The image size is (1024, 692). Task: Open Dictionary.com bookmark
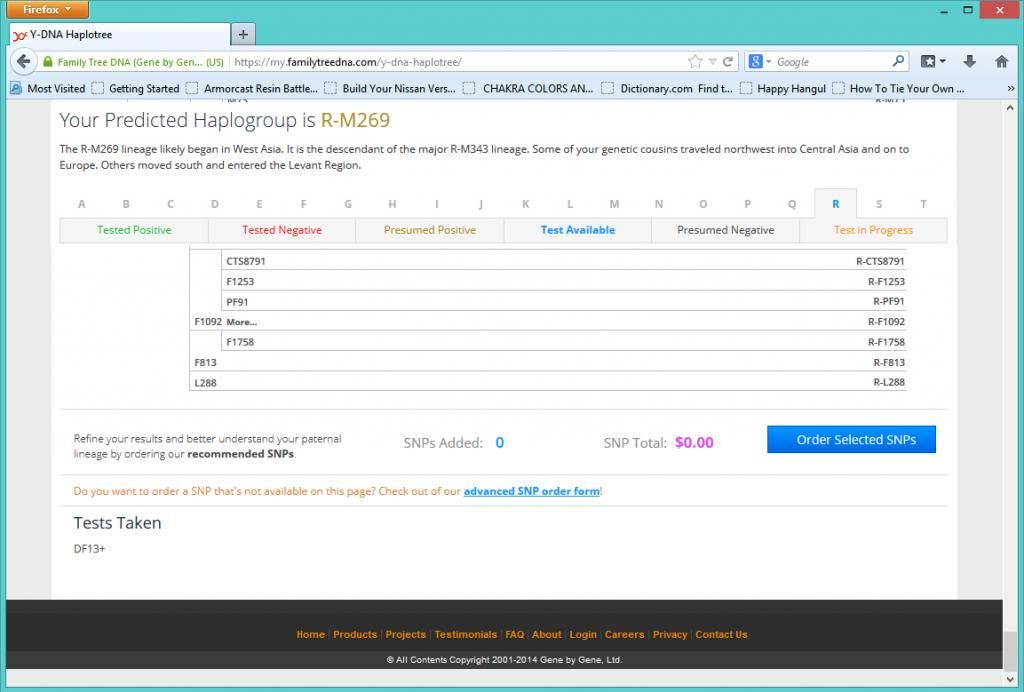pos(667,88)
